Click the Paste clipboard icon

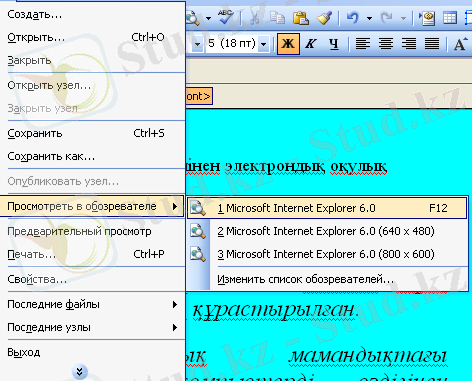click(301, 17)
